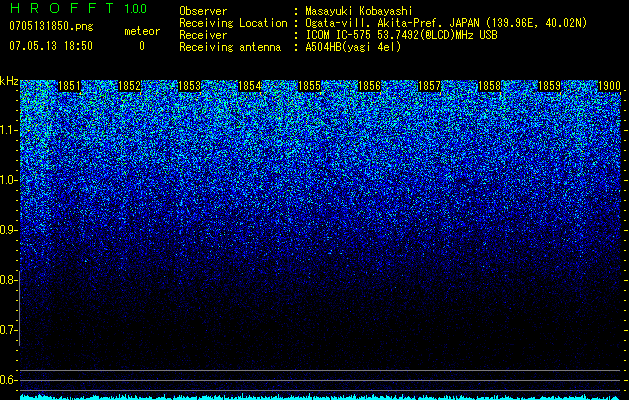Image resolution: width=629 pixels, height=400 pixels.
Task: Click the 0.7 frequency axis label
Action: pos(9,330)
